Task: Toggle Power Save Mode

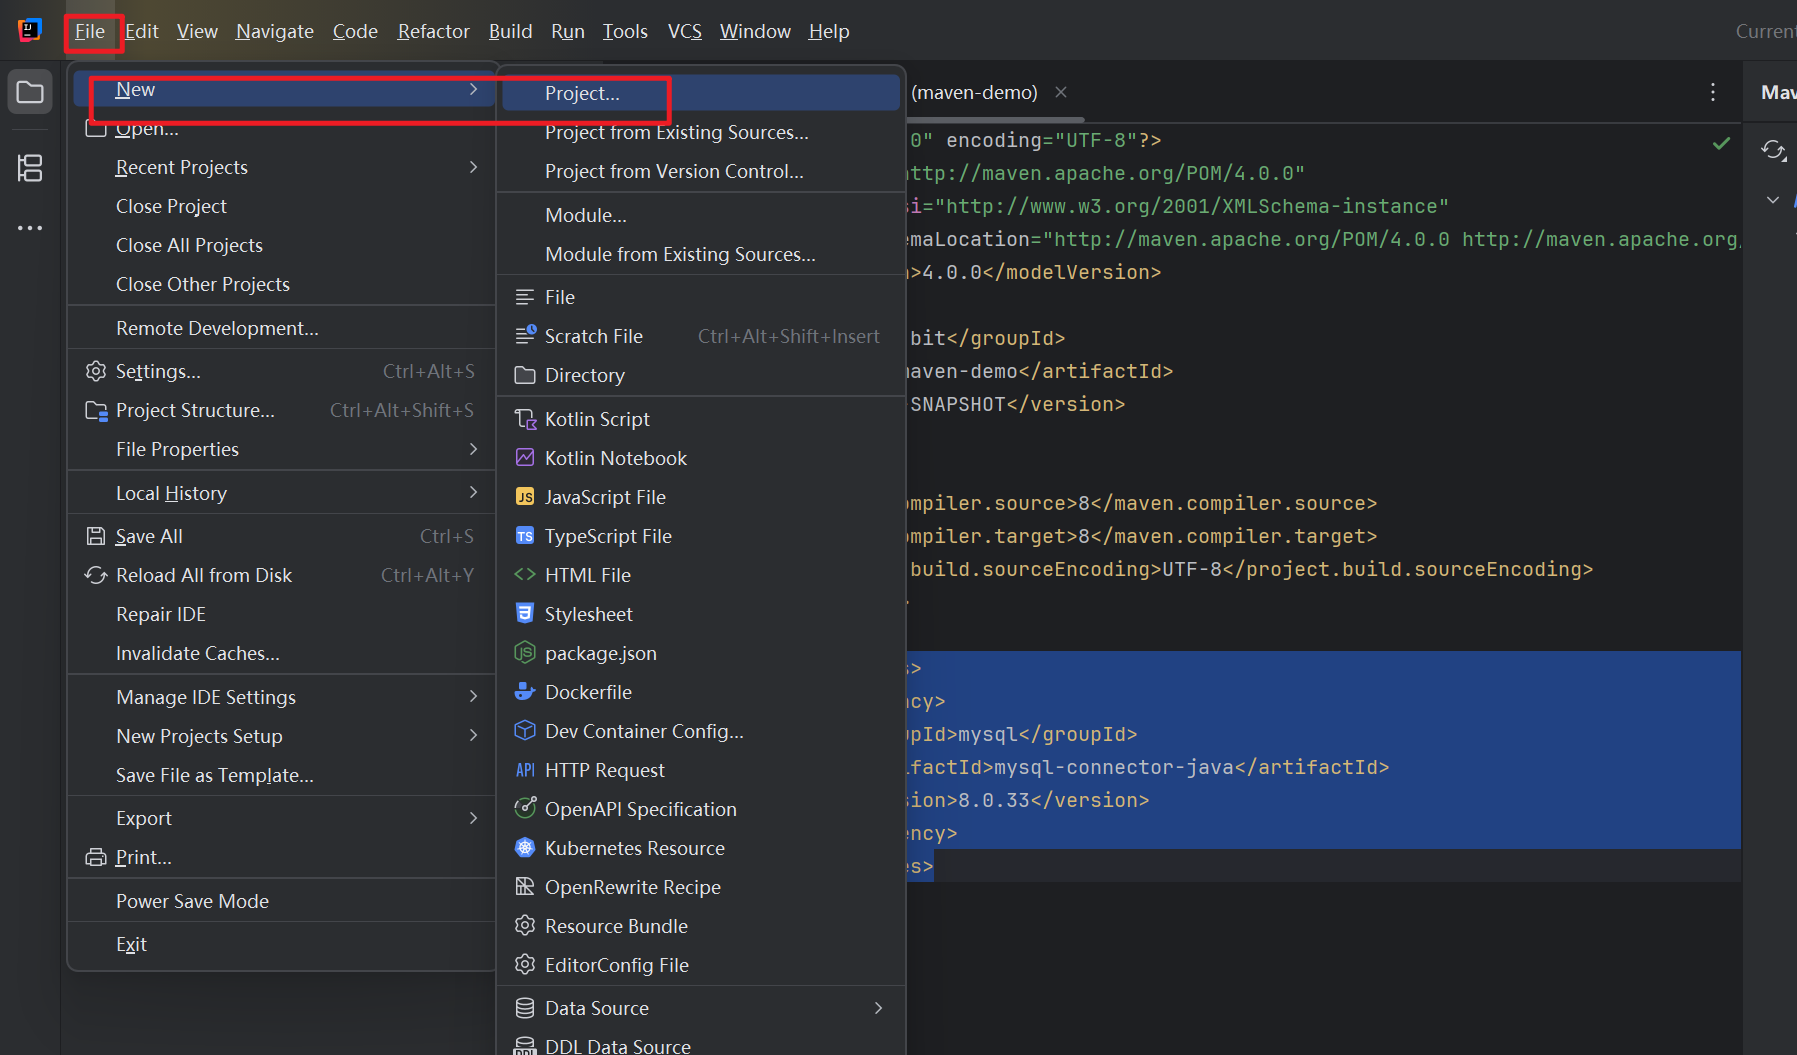Action: pyautogui.click(x=283, y=901)
